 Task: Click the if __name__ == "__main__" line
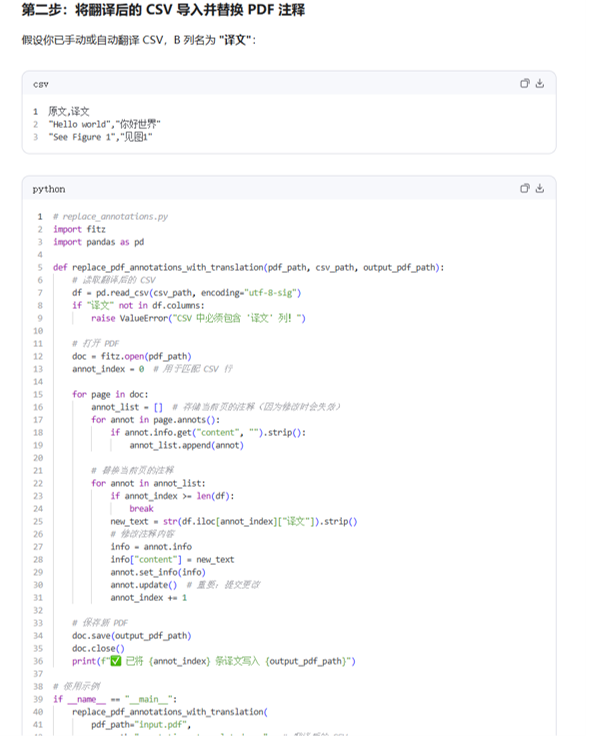pos(115,699)
